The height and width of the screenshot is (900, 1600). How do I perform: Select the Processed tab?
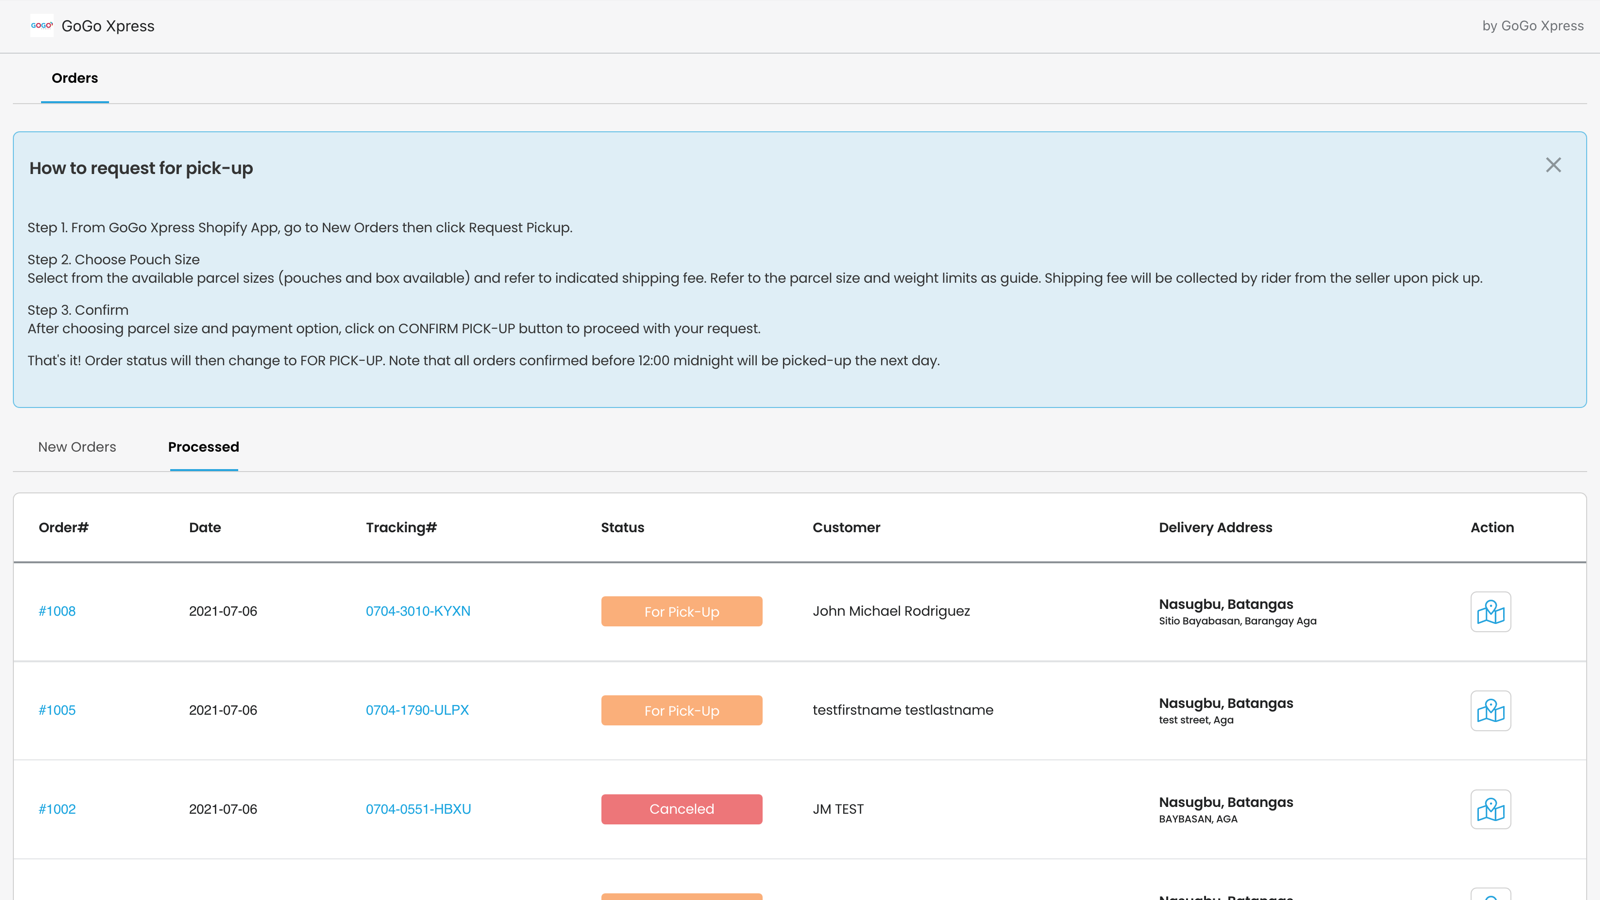pyautogui.click(x=204, y=447)
